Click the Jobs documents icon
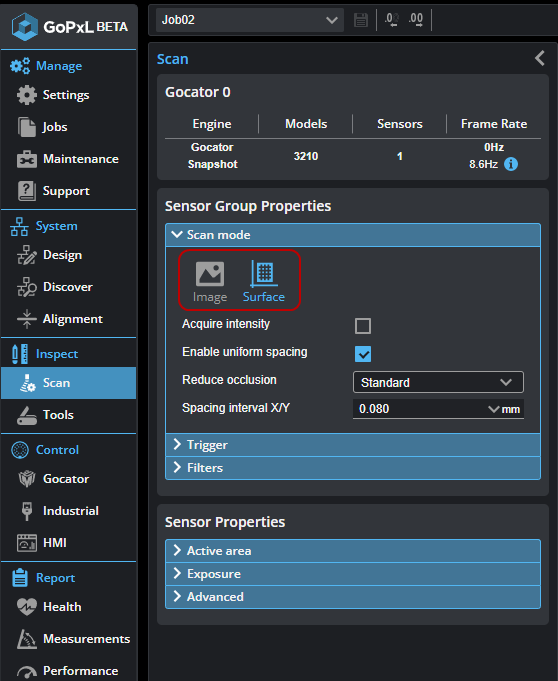558x681 pixels. 26,127
